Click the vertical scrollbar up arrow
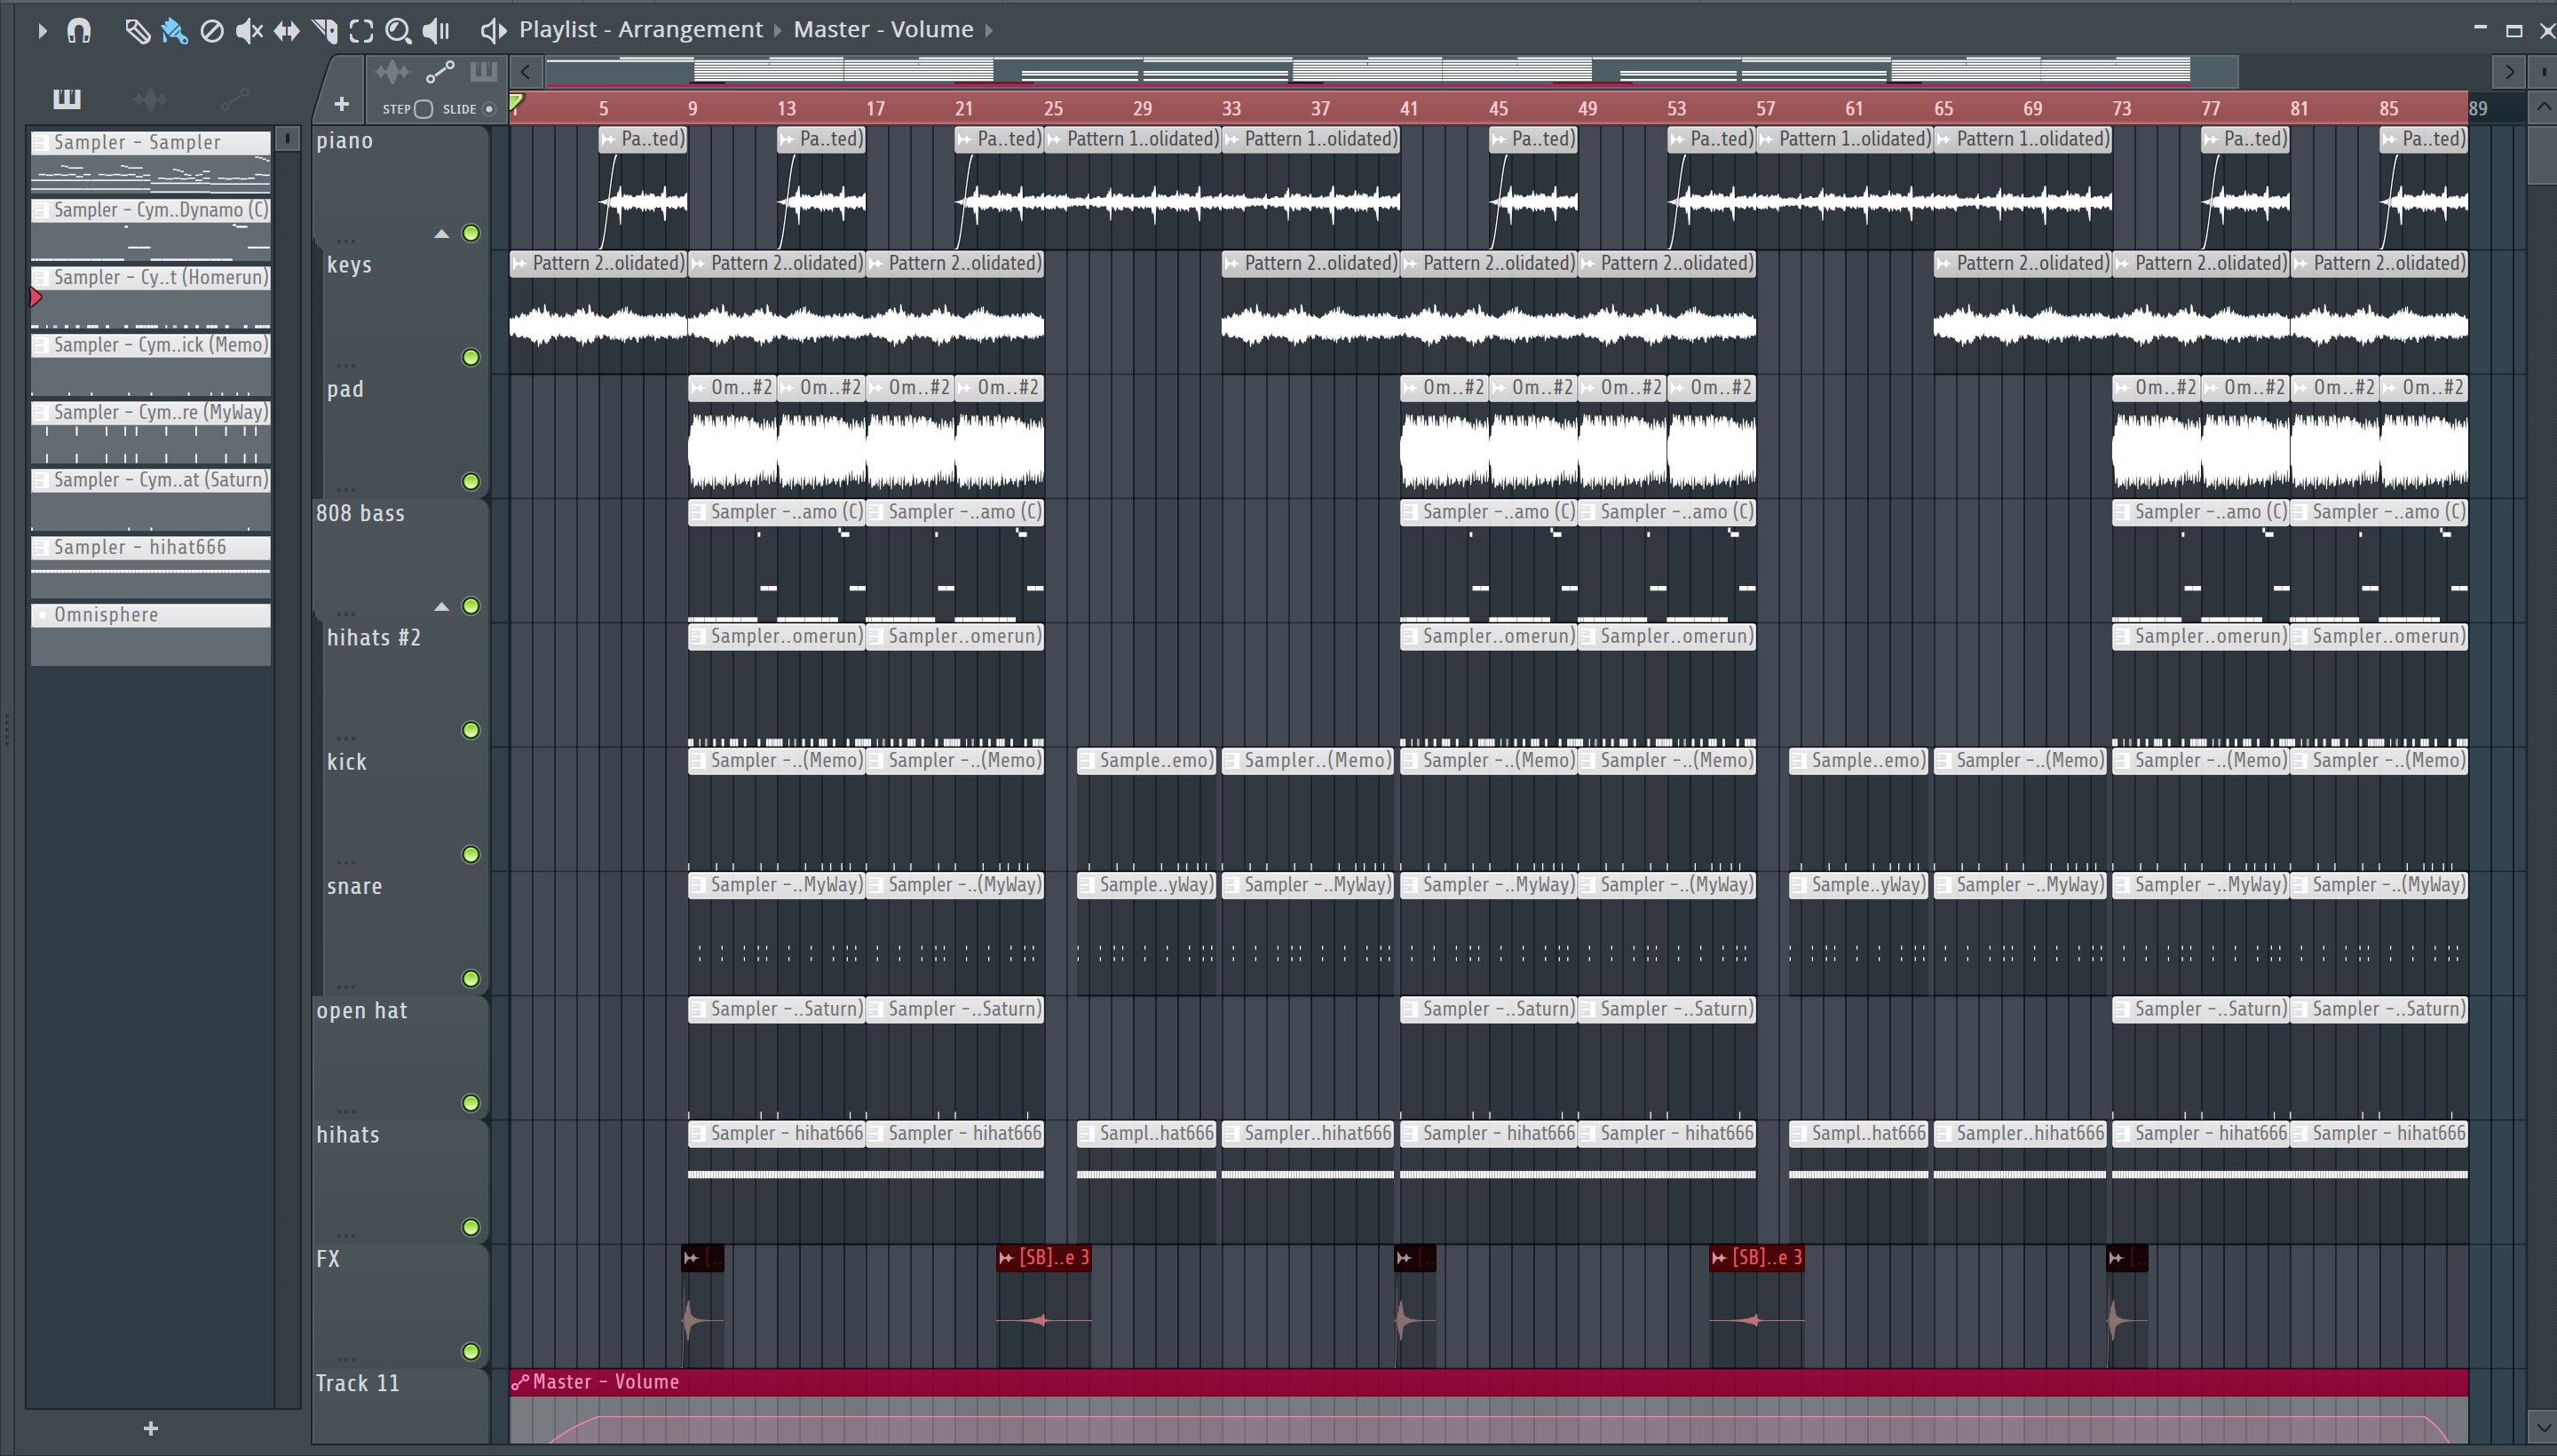Viewport: 2557px width, 1456px height. (x=2544, y=106)
